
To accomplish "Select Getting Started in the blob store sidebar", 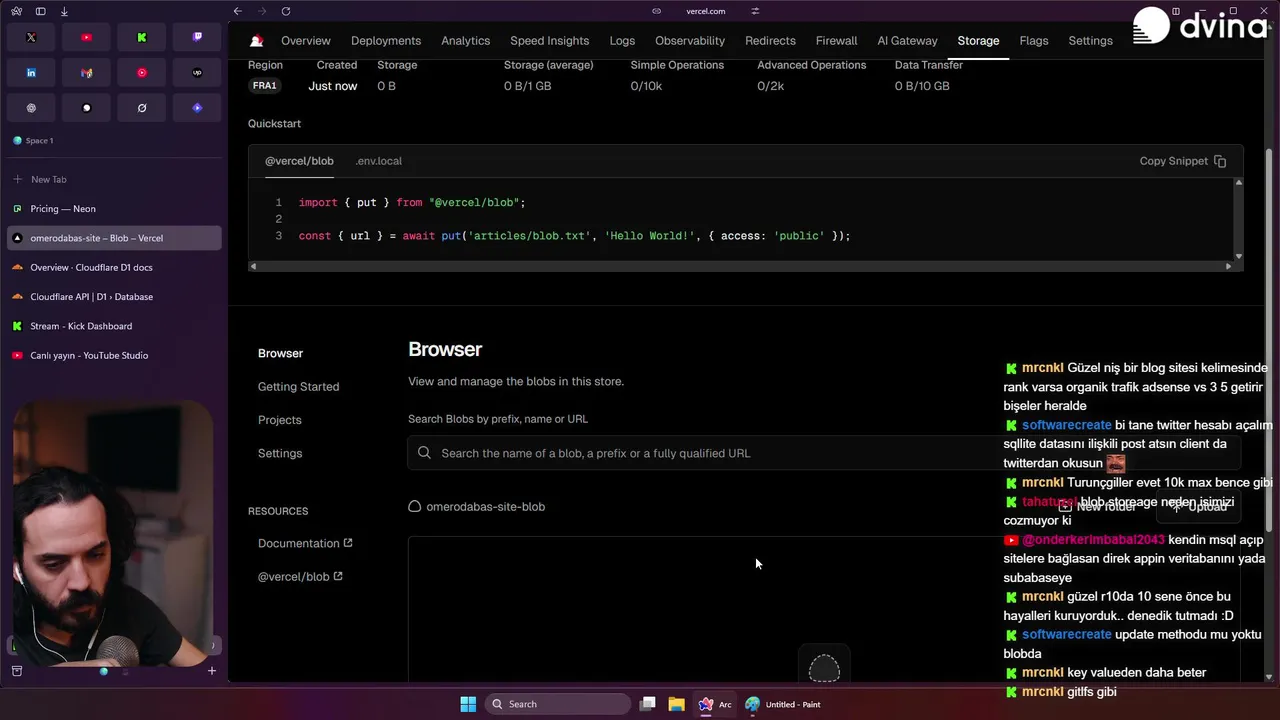I will [x=298, y=387].
